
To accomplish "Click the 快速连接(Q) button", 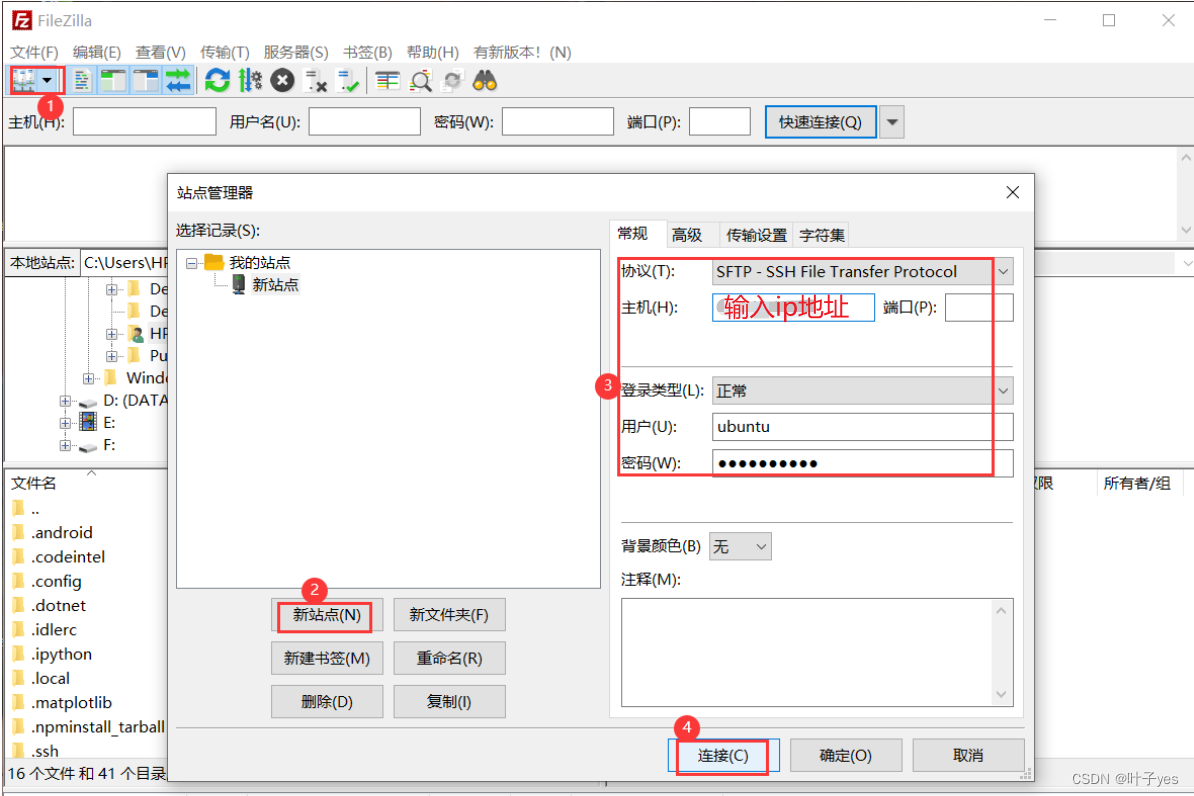I will pyautogui.click(x=820, y=122).
